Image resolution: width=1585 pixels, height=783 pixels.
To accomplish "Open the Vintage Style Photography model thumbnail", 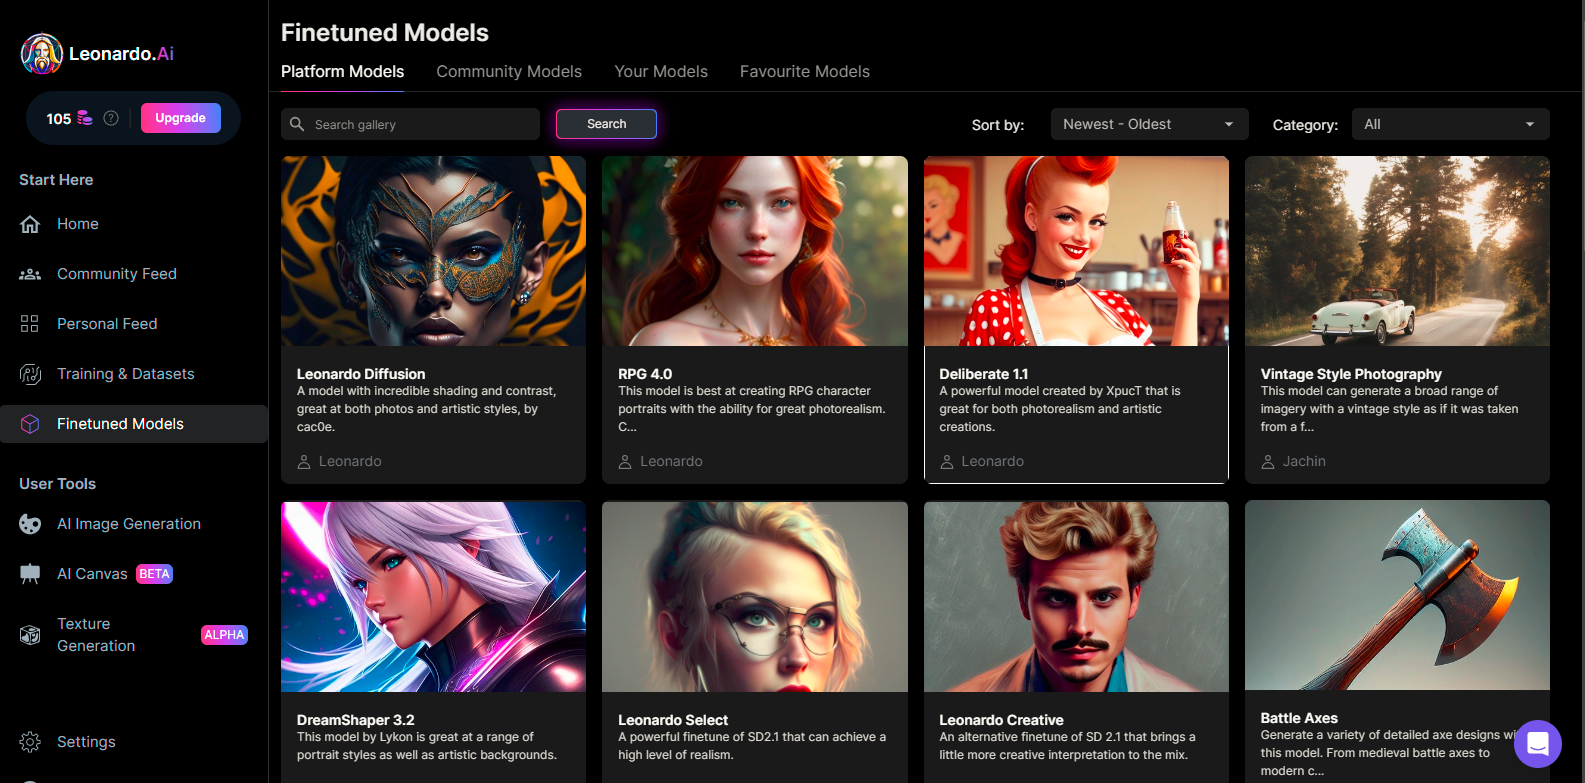I will tap(1397, 251).
